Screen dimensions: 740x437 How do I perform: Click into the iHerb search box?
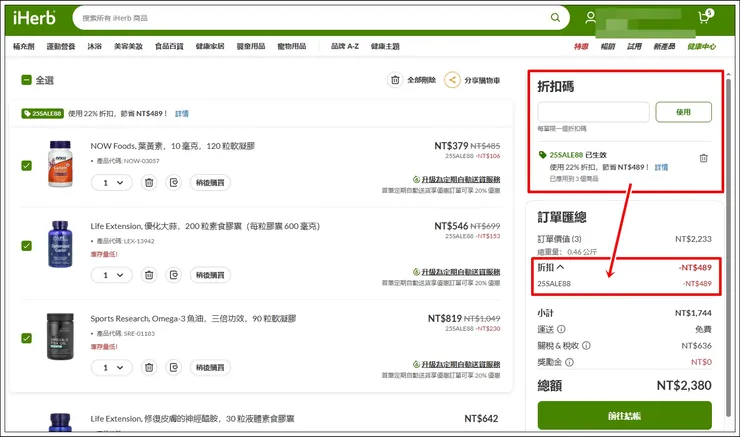coord(311,18)
